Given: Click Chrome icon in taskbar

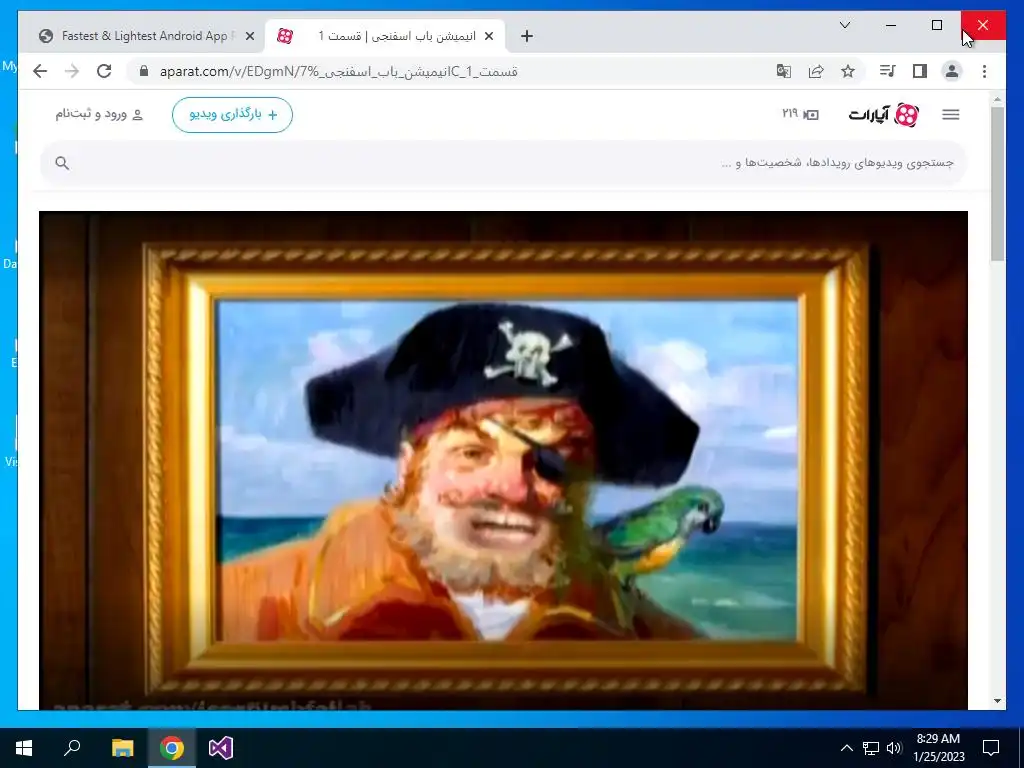Looking at the screenshot, I should [x=172, y=748].
